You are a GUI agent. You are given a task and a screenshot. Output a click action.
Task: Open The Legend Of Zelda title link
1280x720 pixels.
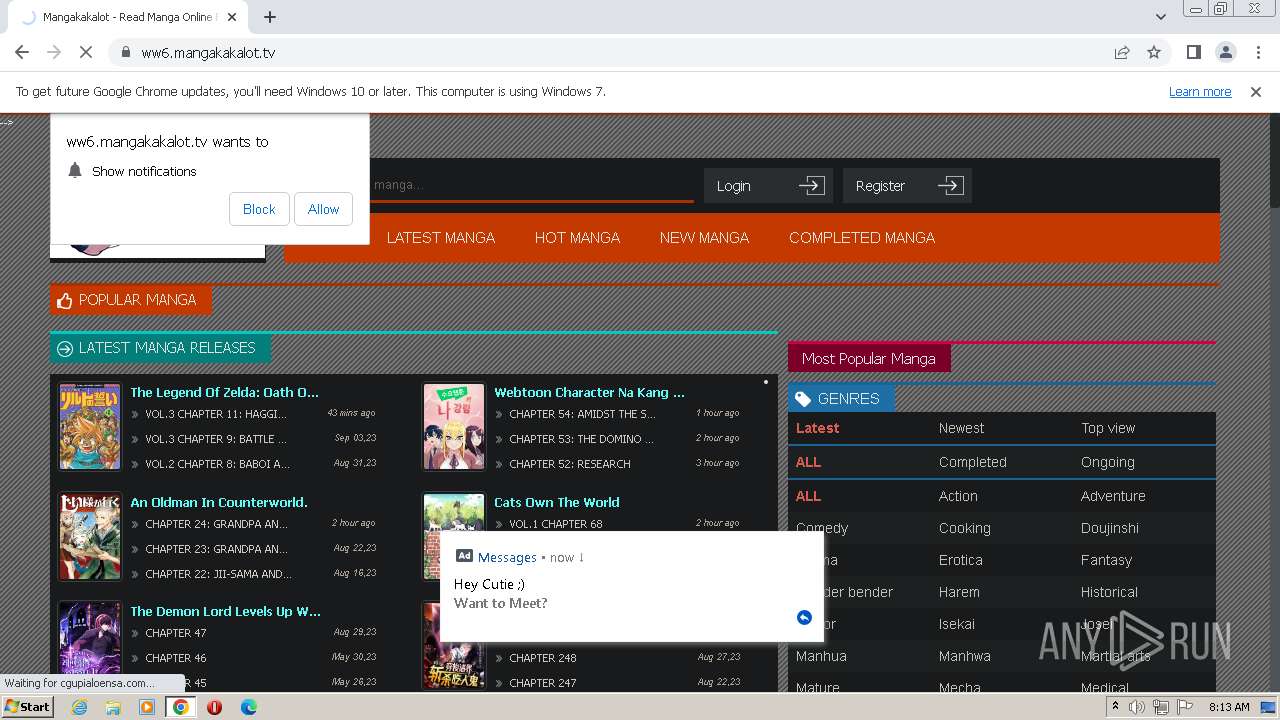coord(224,392)
